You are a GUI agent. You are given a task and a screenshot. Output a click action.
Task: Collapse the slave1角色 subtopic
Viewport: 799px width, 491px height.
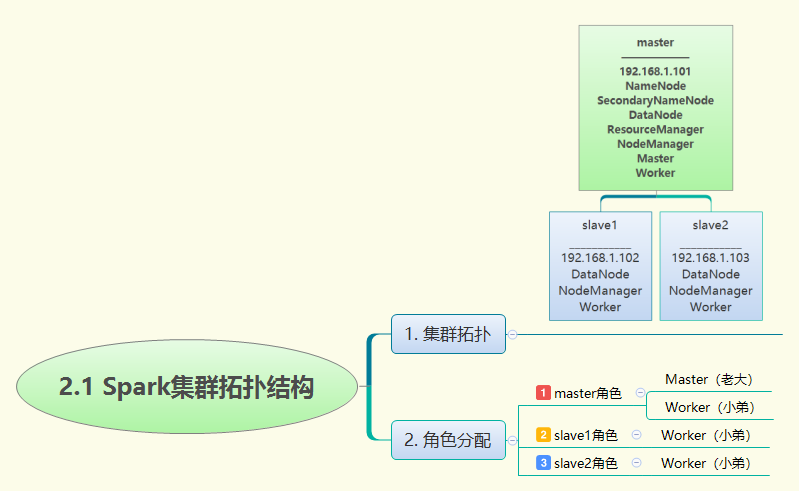pyautogui.click(x=636, y=434)
